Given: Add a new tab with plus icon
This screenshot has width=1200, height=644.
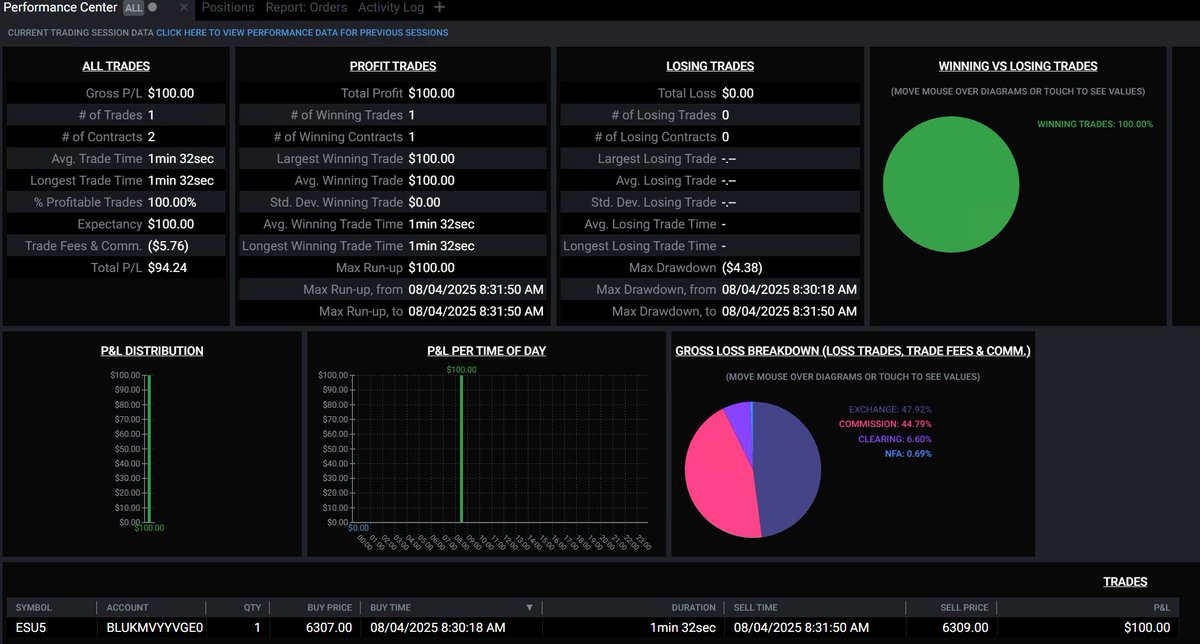Looking at the screenshot, I should coord(440,7).
